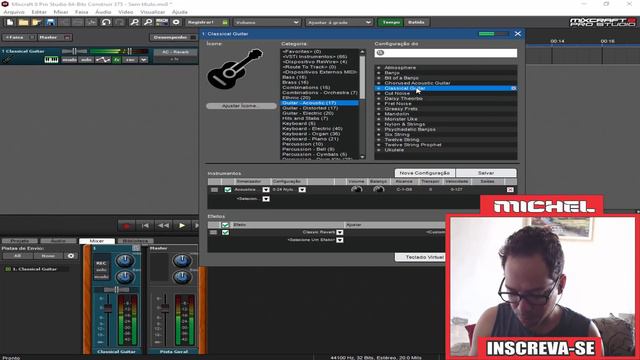
Task: Click the Rewind to Start transport button
Action: 145,225
